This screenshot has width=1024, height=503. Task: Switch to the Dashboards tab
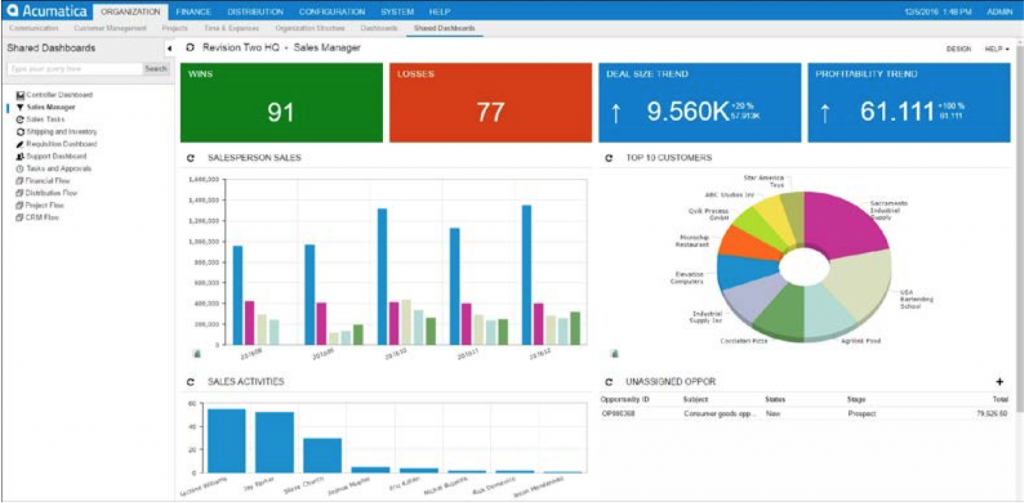pos(379,29)
